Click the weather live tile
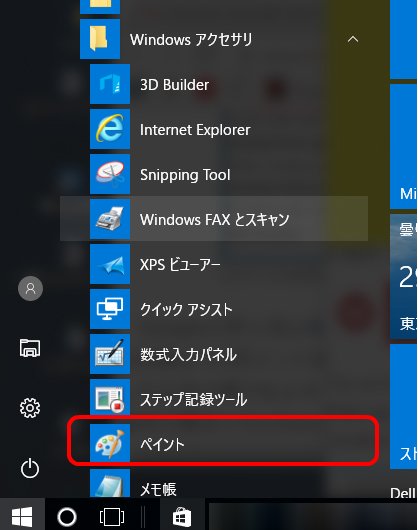The image size is (418, 530). pos(403,276)
